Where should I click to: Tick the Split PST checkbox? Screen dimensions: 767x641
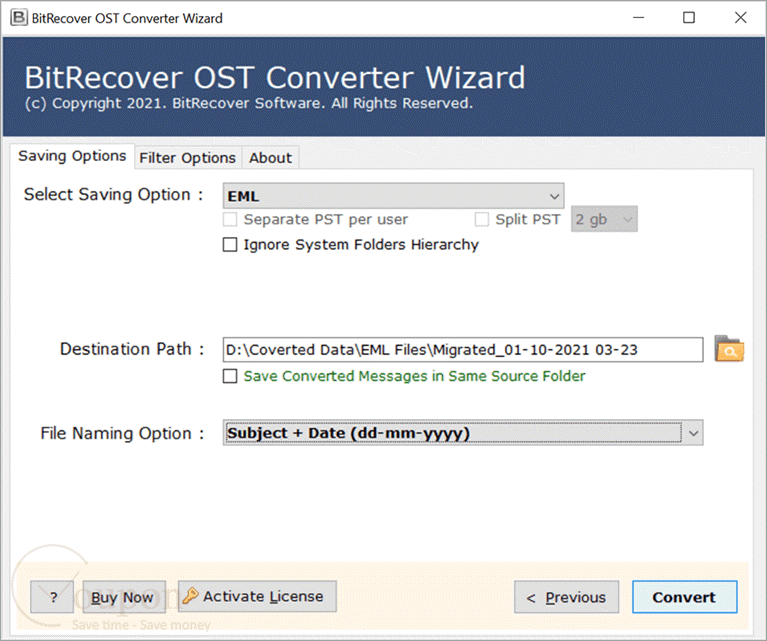point(482,219)
